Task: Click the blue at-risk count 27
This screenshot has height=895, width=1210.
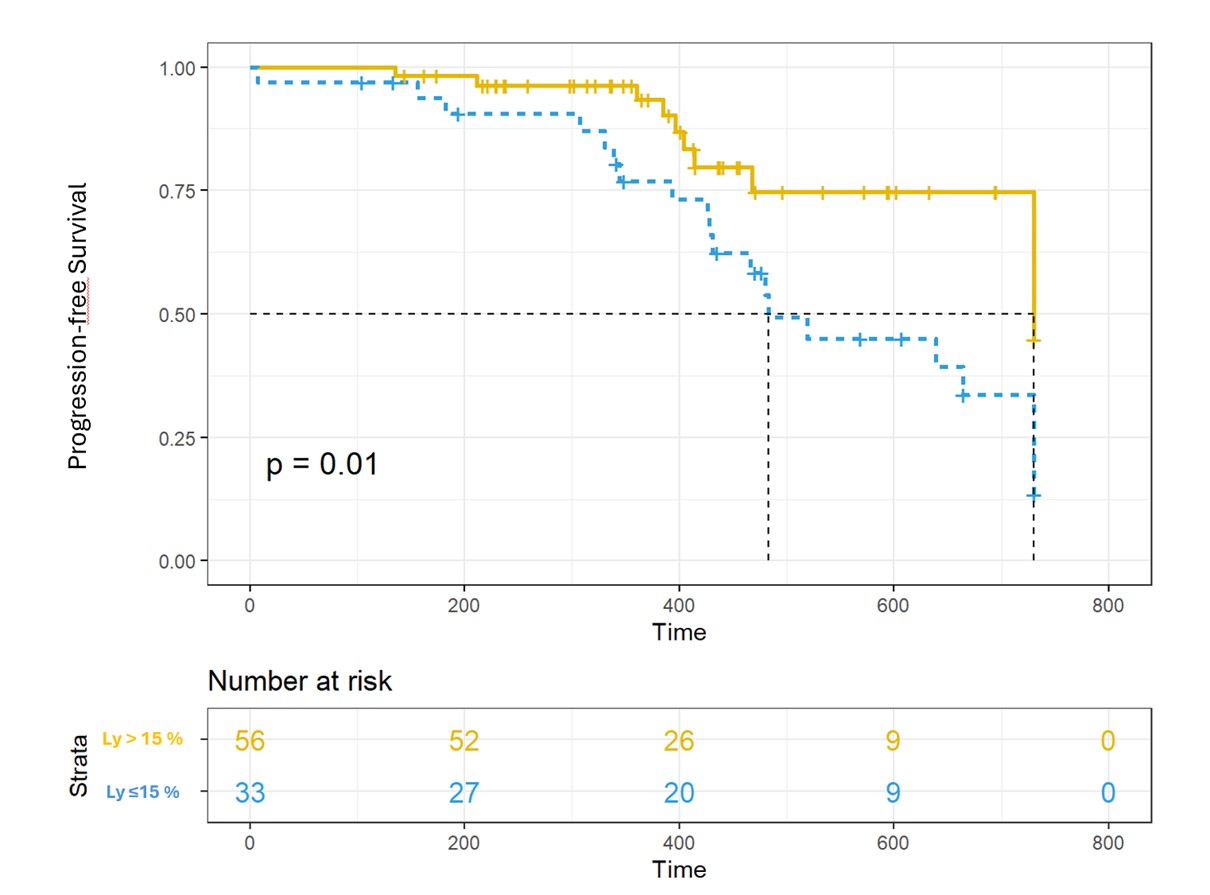Action: click(x=464, y=793)
